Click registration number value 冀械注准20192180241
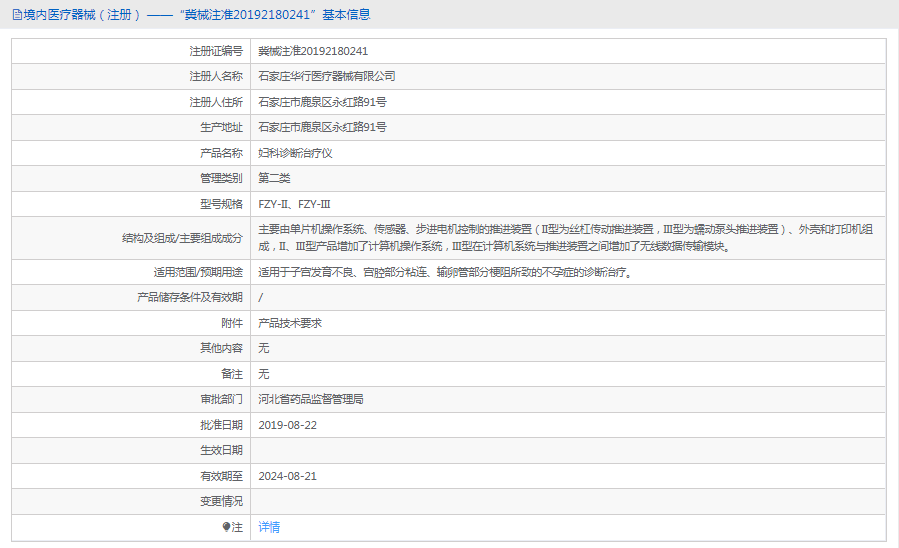899x548 pixels. click(313, 51)
